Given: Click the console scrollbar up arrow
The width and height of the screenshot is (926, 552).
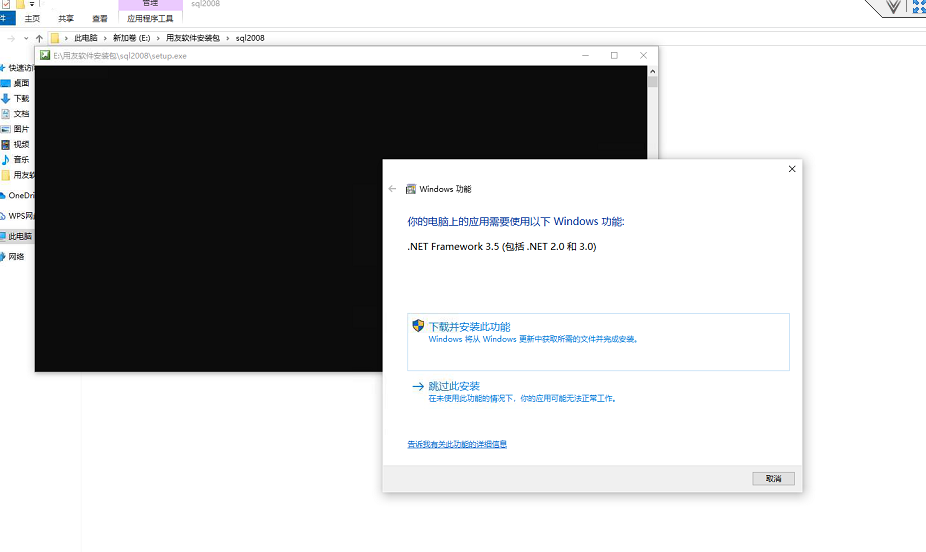Looking at the screenshot, I should coord(653,71).
